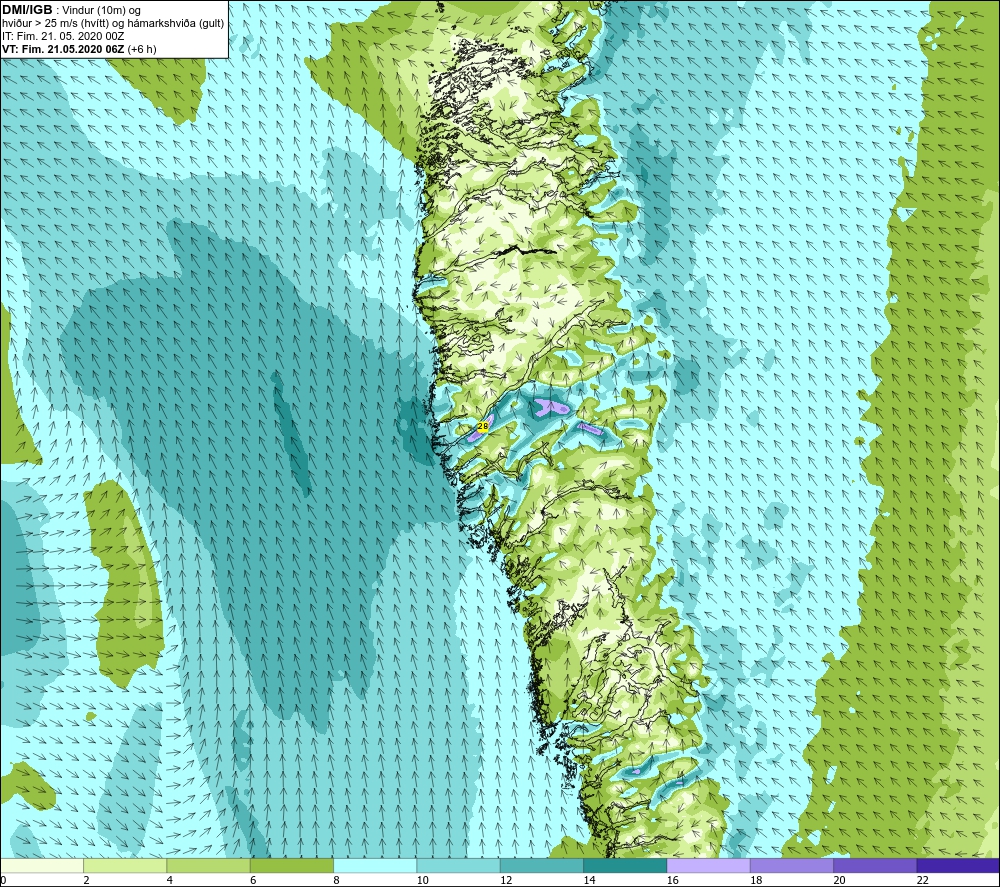Click the scale label '14'
The image size is (1000, 887).
tap(589, 880)
